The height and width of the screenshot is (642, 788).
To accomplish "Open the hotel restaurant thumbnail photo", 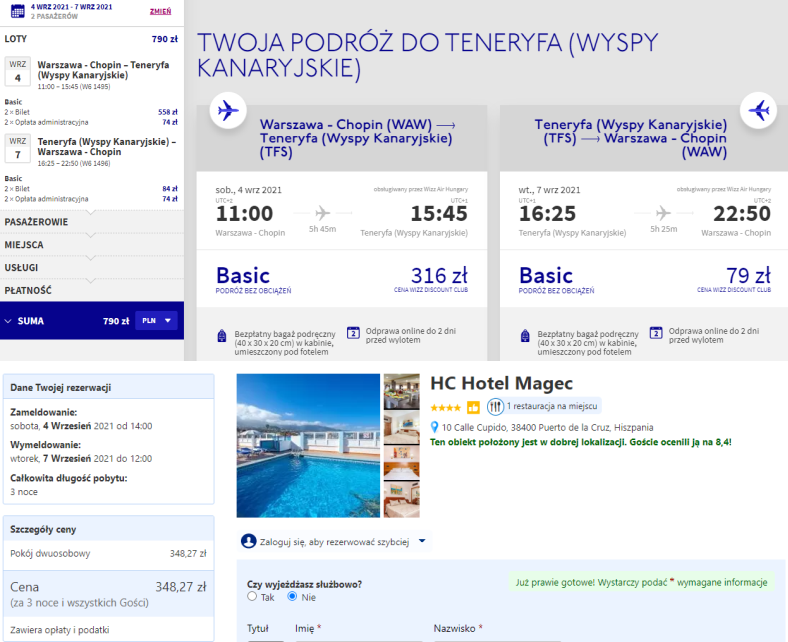I will point(402,391).
